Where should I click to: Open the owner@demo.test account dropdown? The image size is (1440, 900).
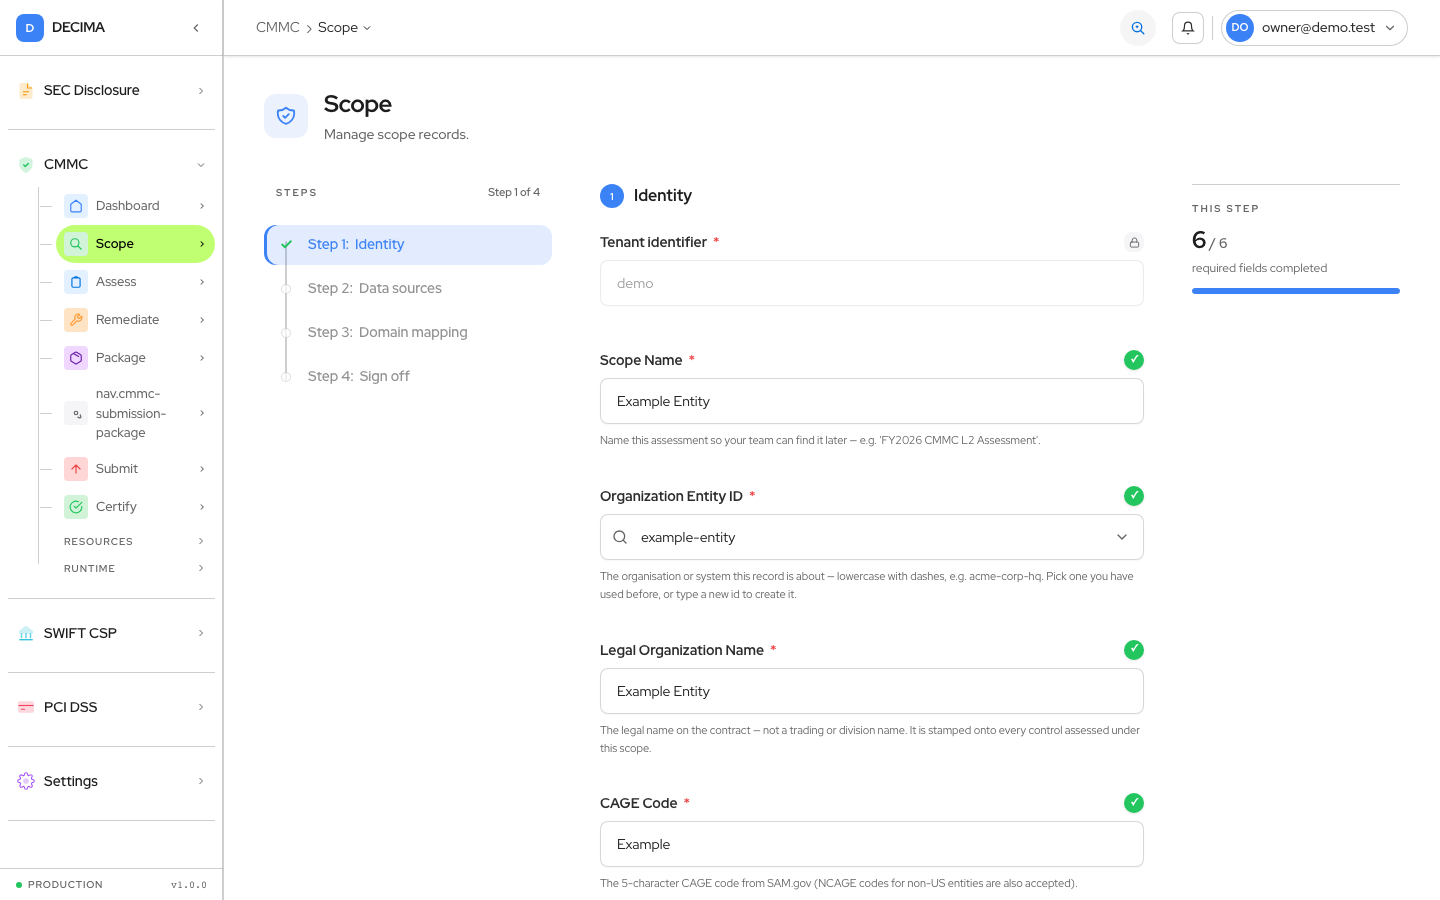pos(1314,28)
